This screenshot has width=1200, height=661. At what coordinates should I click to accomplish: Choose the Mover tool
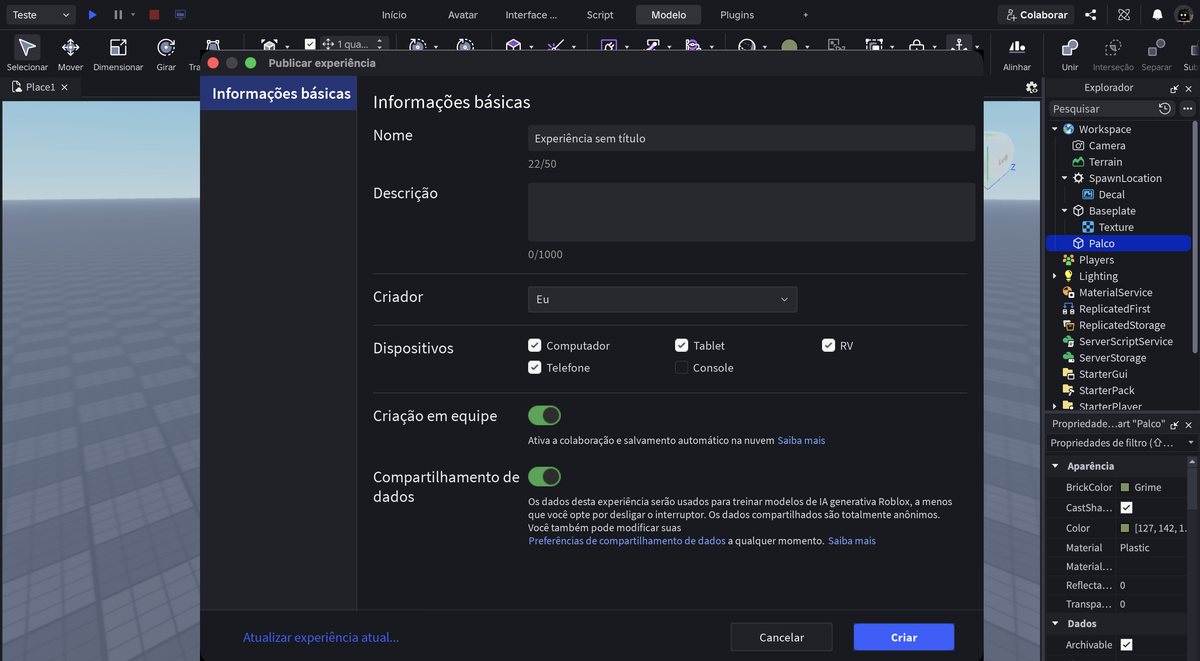pyautogui.click(x=70, y=54)
